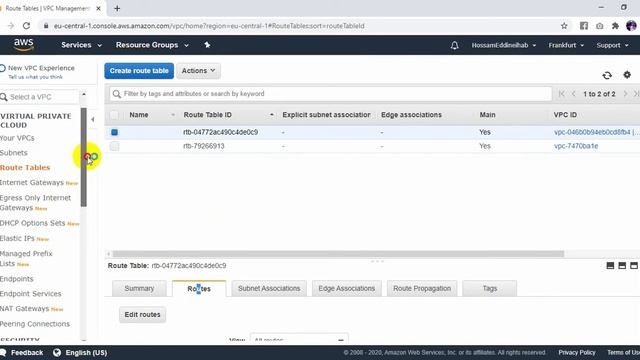Toggle New VPC Experience switch

click(2, 68)
